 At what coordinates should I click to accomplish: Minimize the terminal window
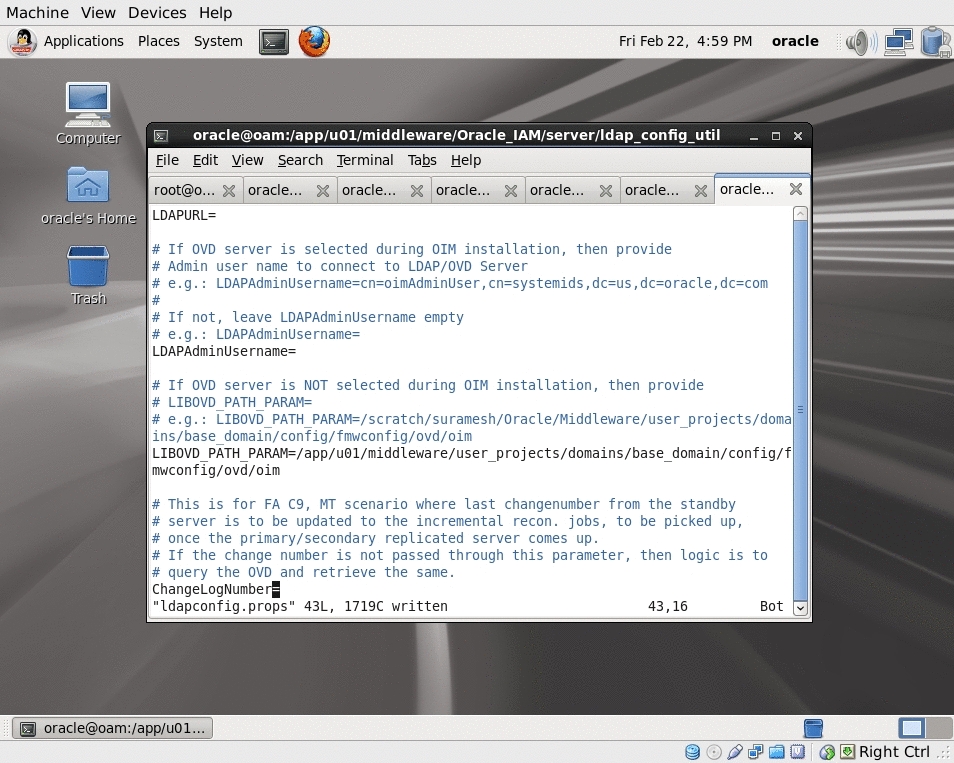(x=754, y=136)
